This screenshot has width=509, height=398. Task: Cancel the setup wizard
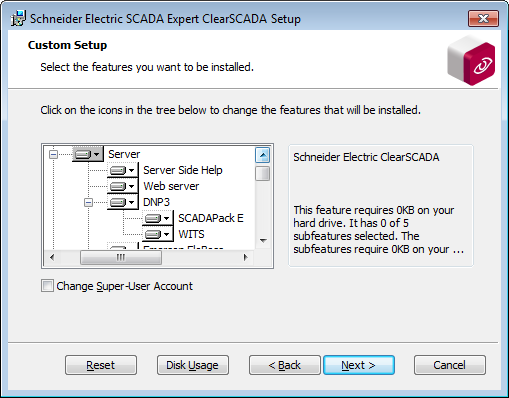(450, 365)
